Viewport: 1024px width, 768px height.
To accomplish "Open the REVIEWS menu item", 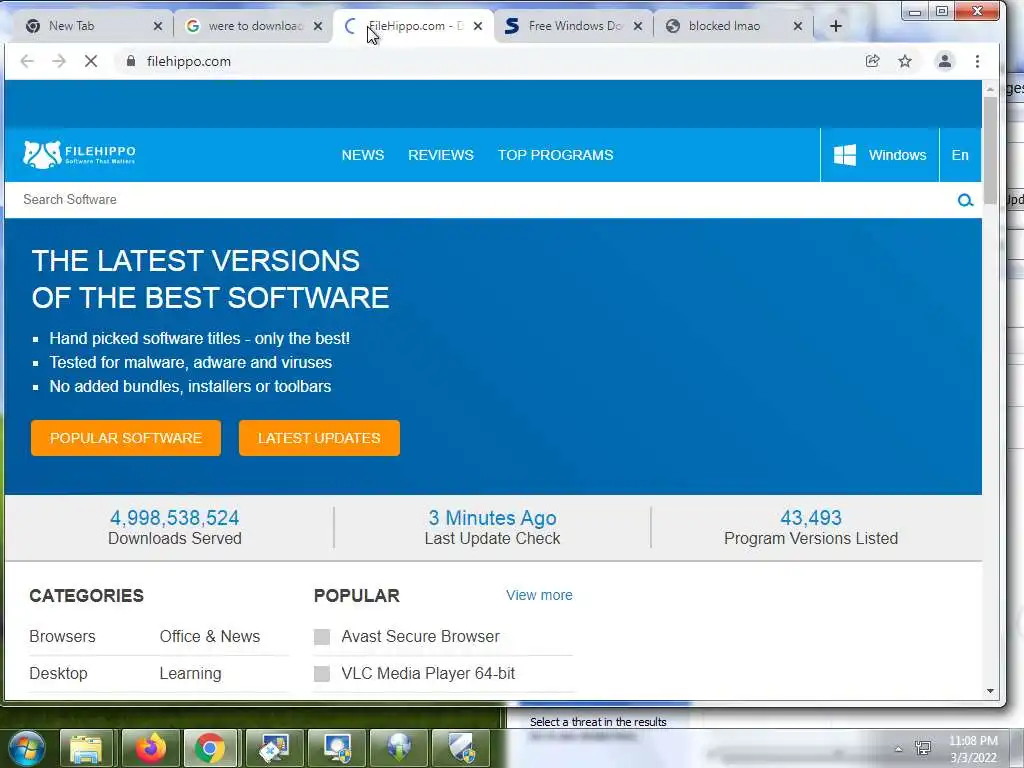I will coord(441,155).
